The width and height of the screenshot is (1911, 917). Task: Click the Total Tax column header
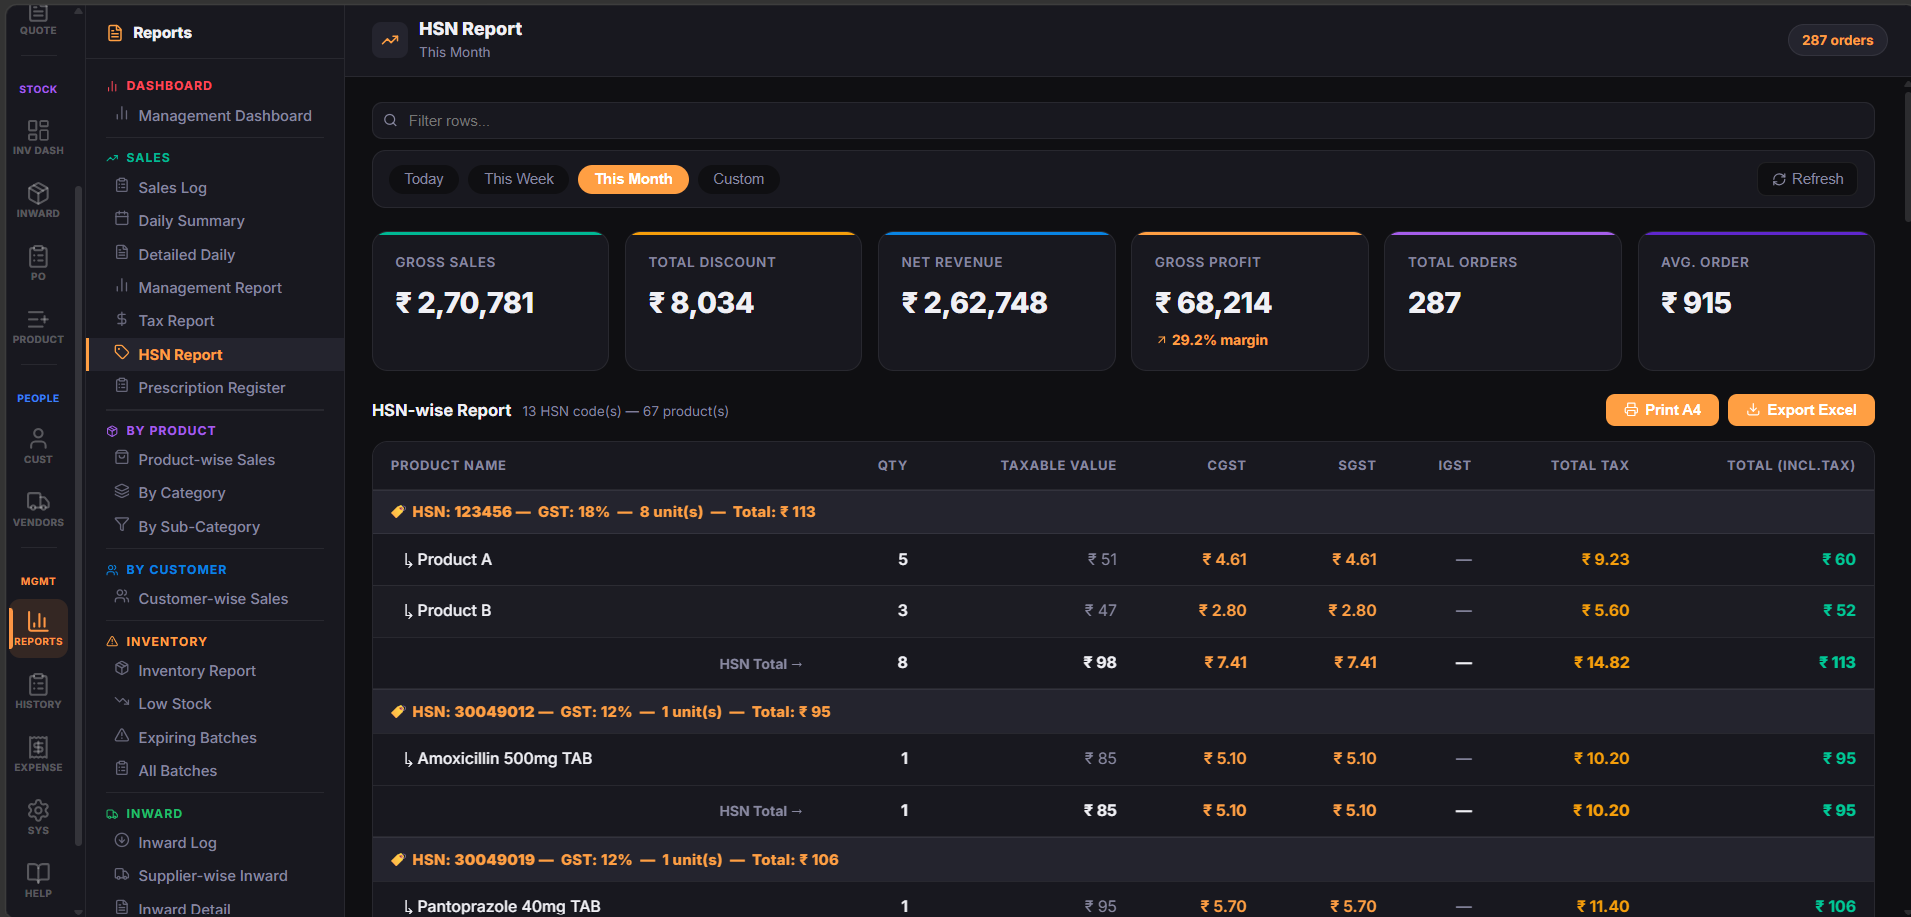[1589, 466]
